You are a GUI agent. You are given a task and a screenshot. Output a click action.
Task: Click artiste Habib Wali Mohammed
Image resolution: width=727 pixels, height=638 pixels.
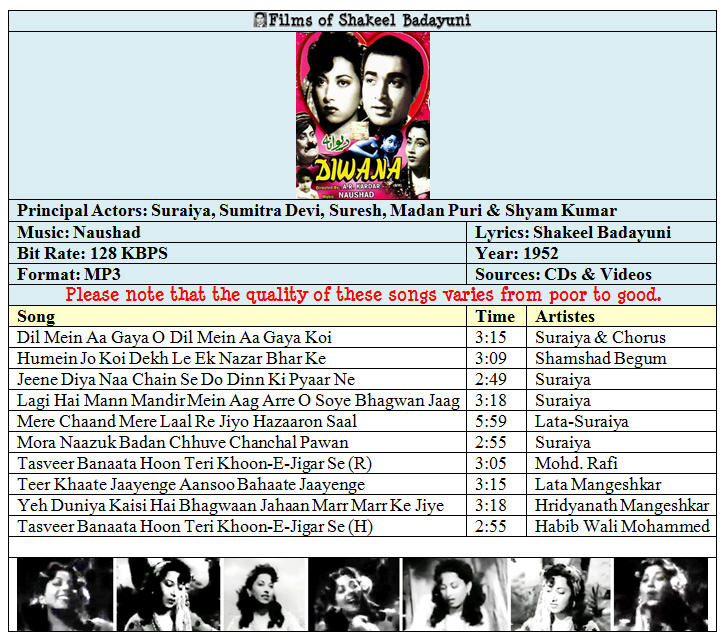click(x=622, y=527)
